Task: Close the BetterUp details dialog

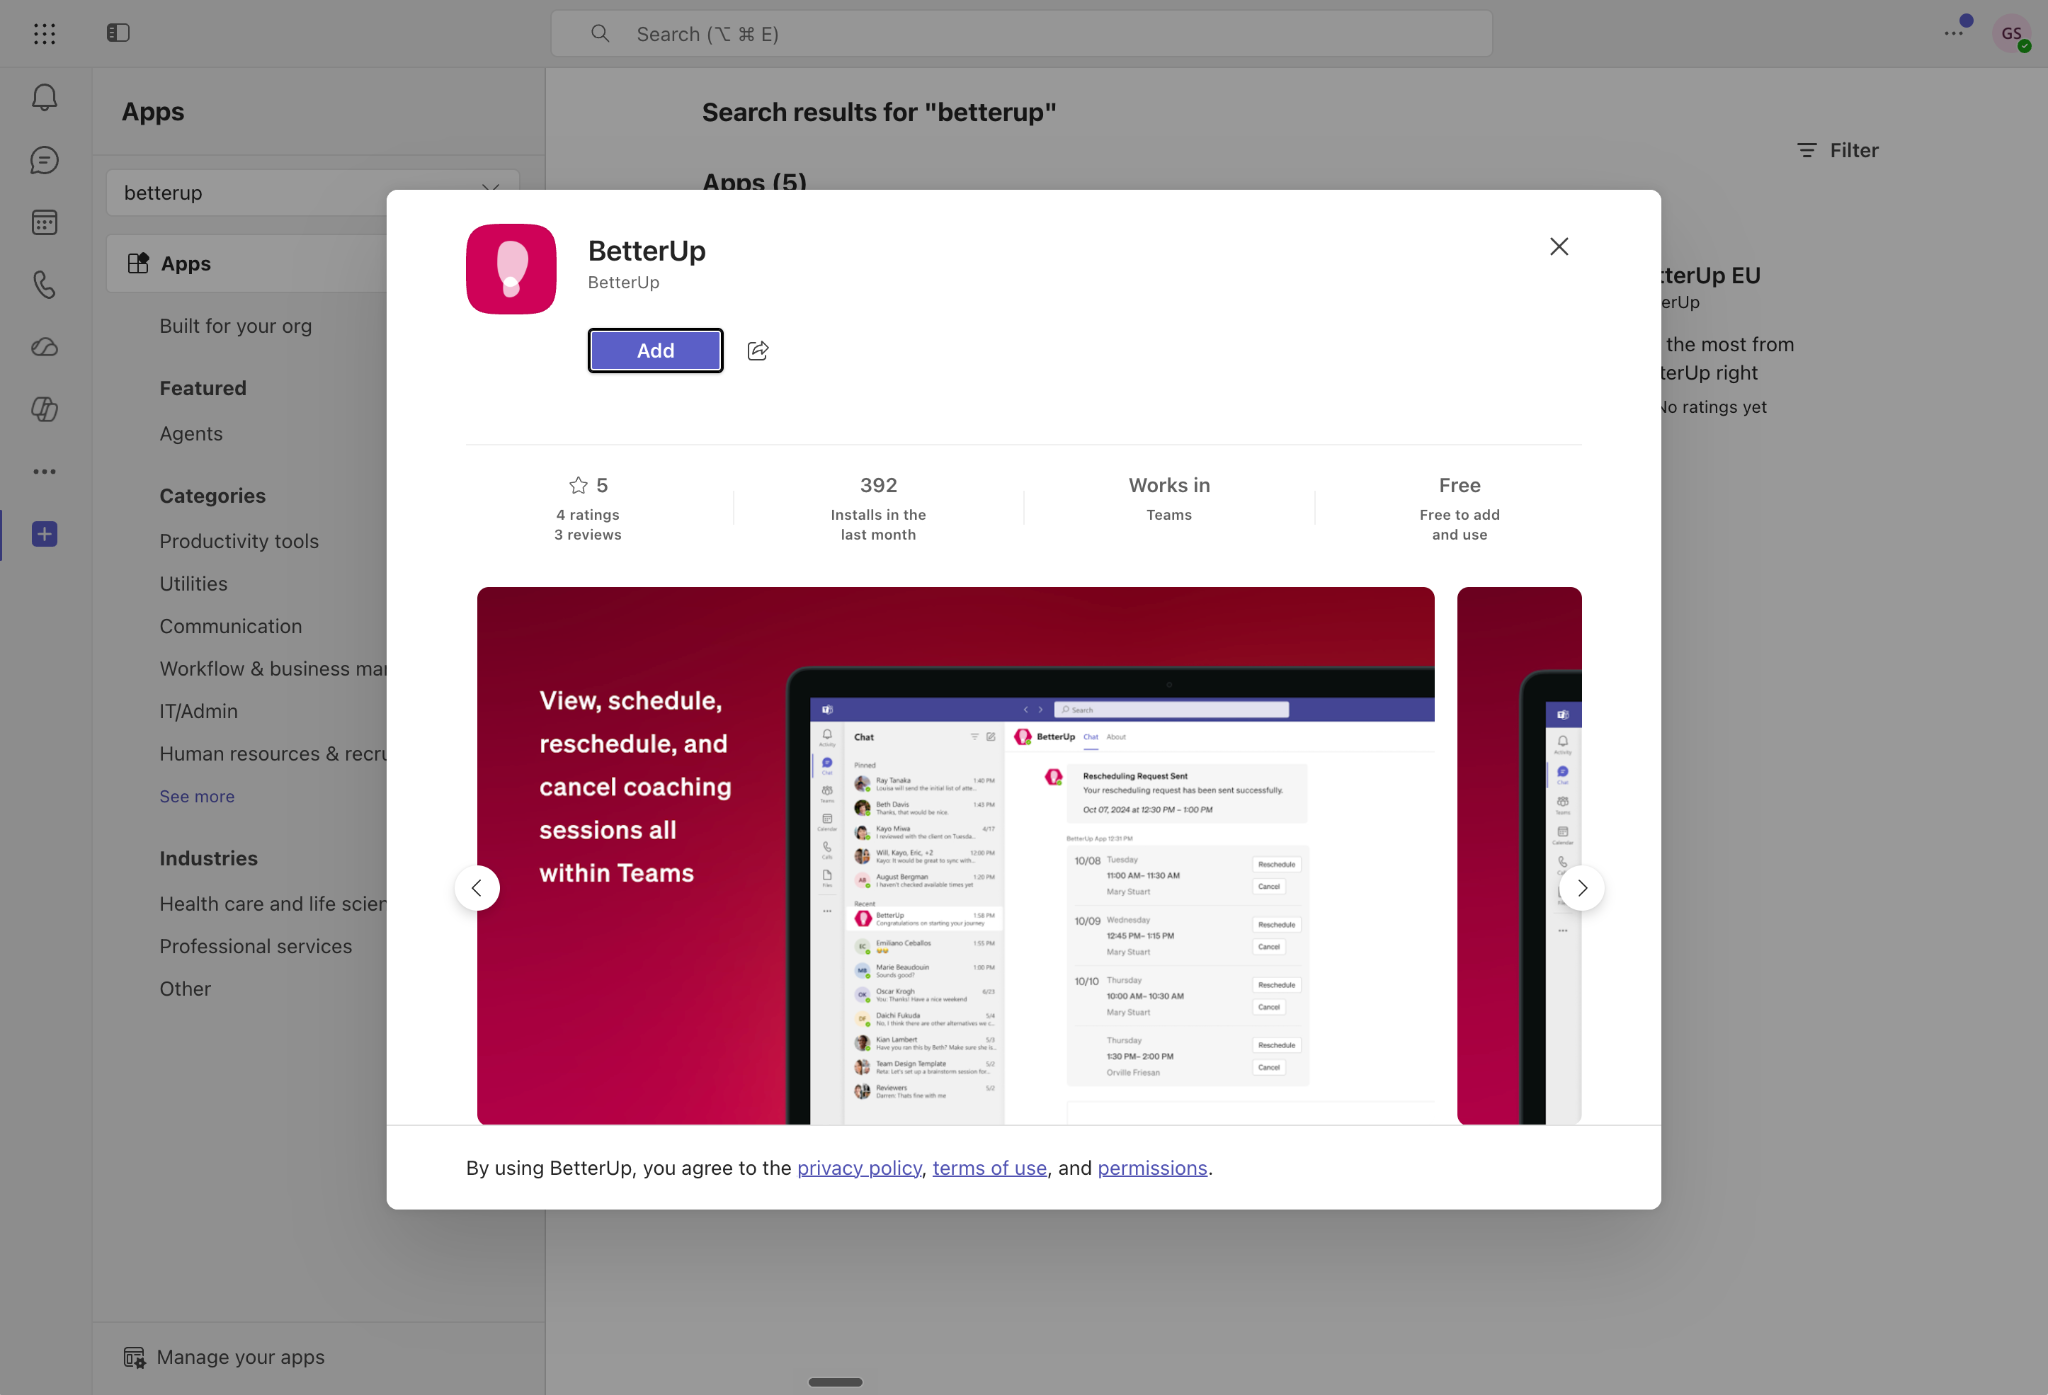Action: (x=1559, y=246)
